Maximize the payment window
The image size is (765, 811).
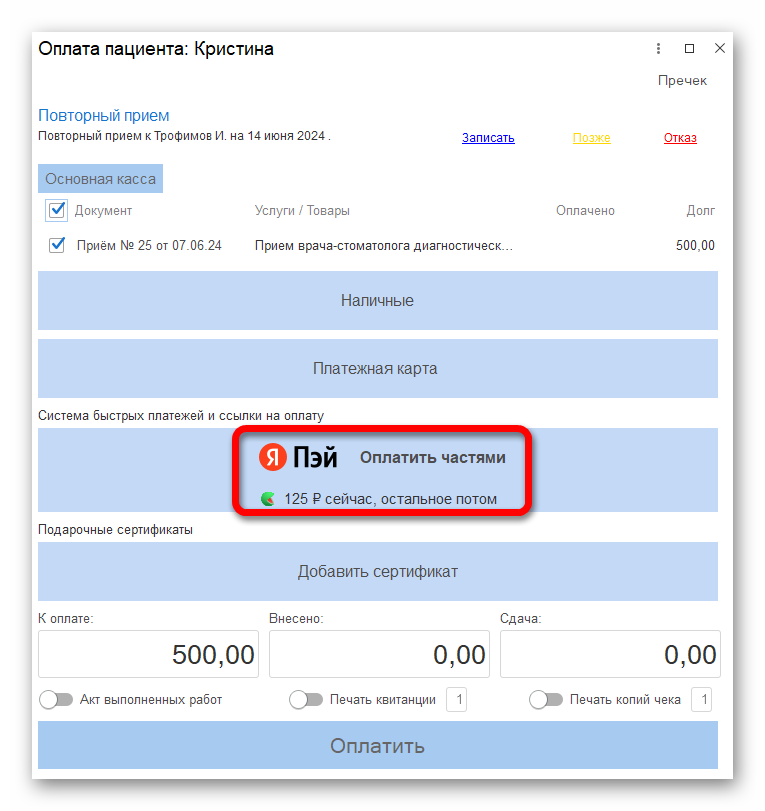coord(689,48)
